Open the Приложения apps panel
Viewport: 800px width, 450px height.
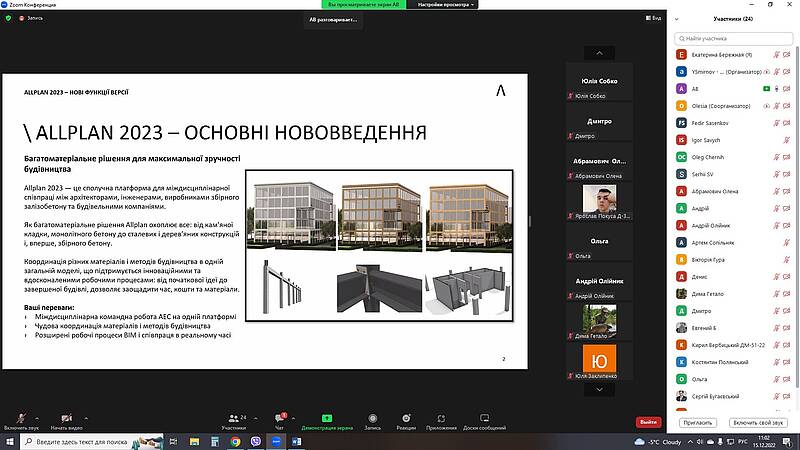click(441, 421)
